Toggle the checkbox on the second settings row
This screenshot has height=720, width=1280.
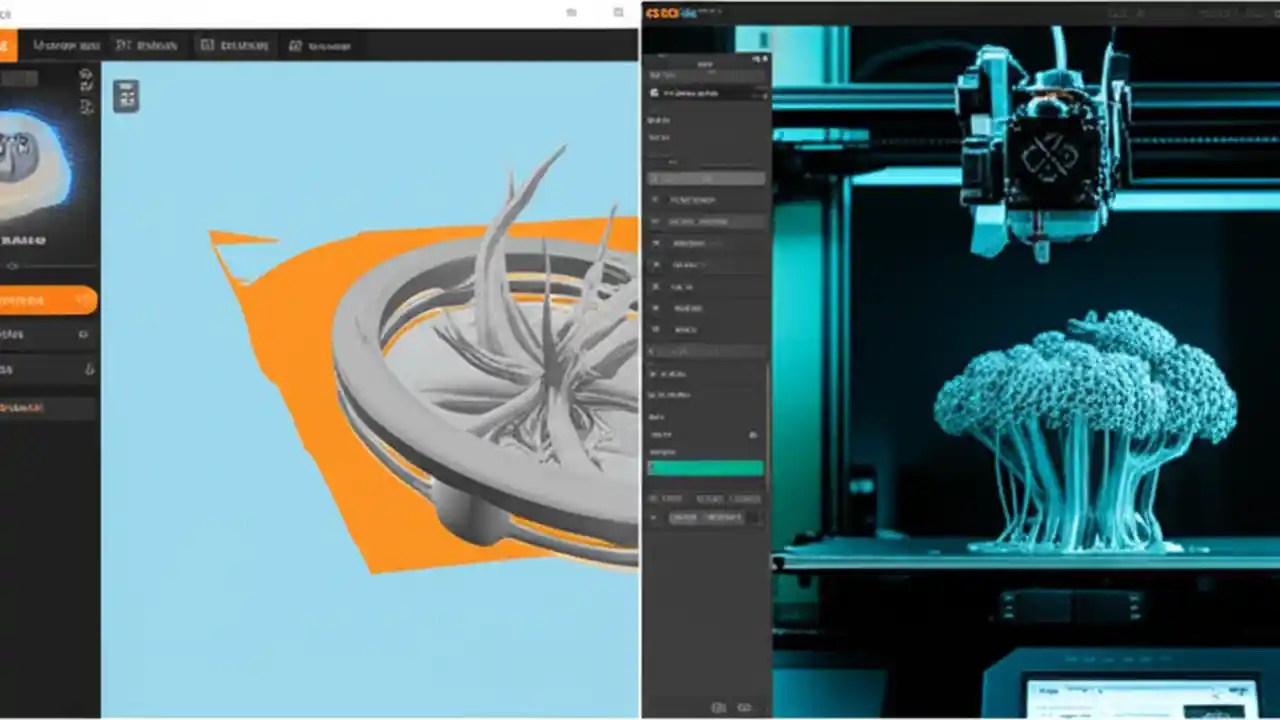tap(656, 221)
